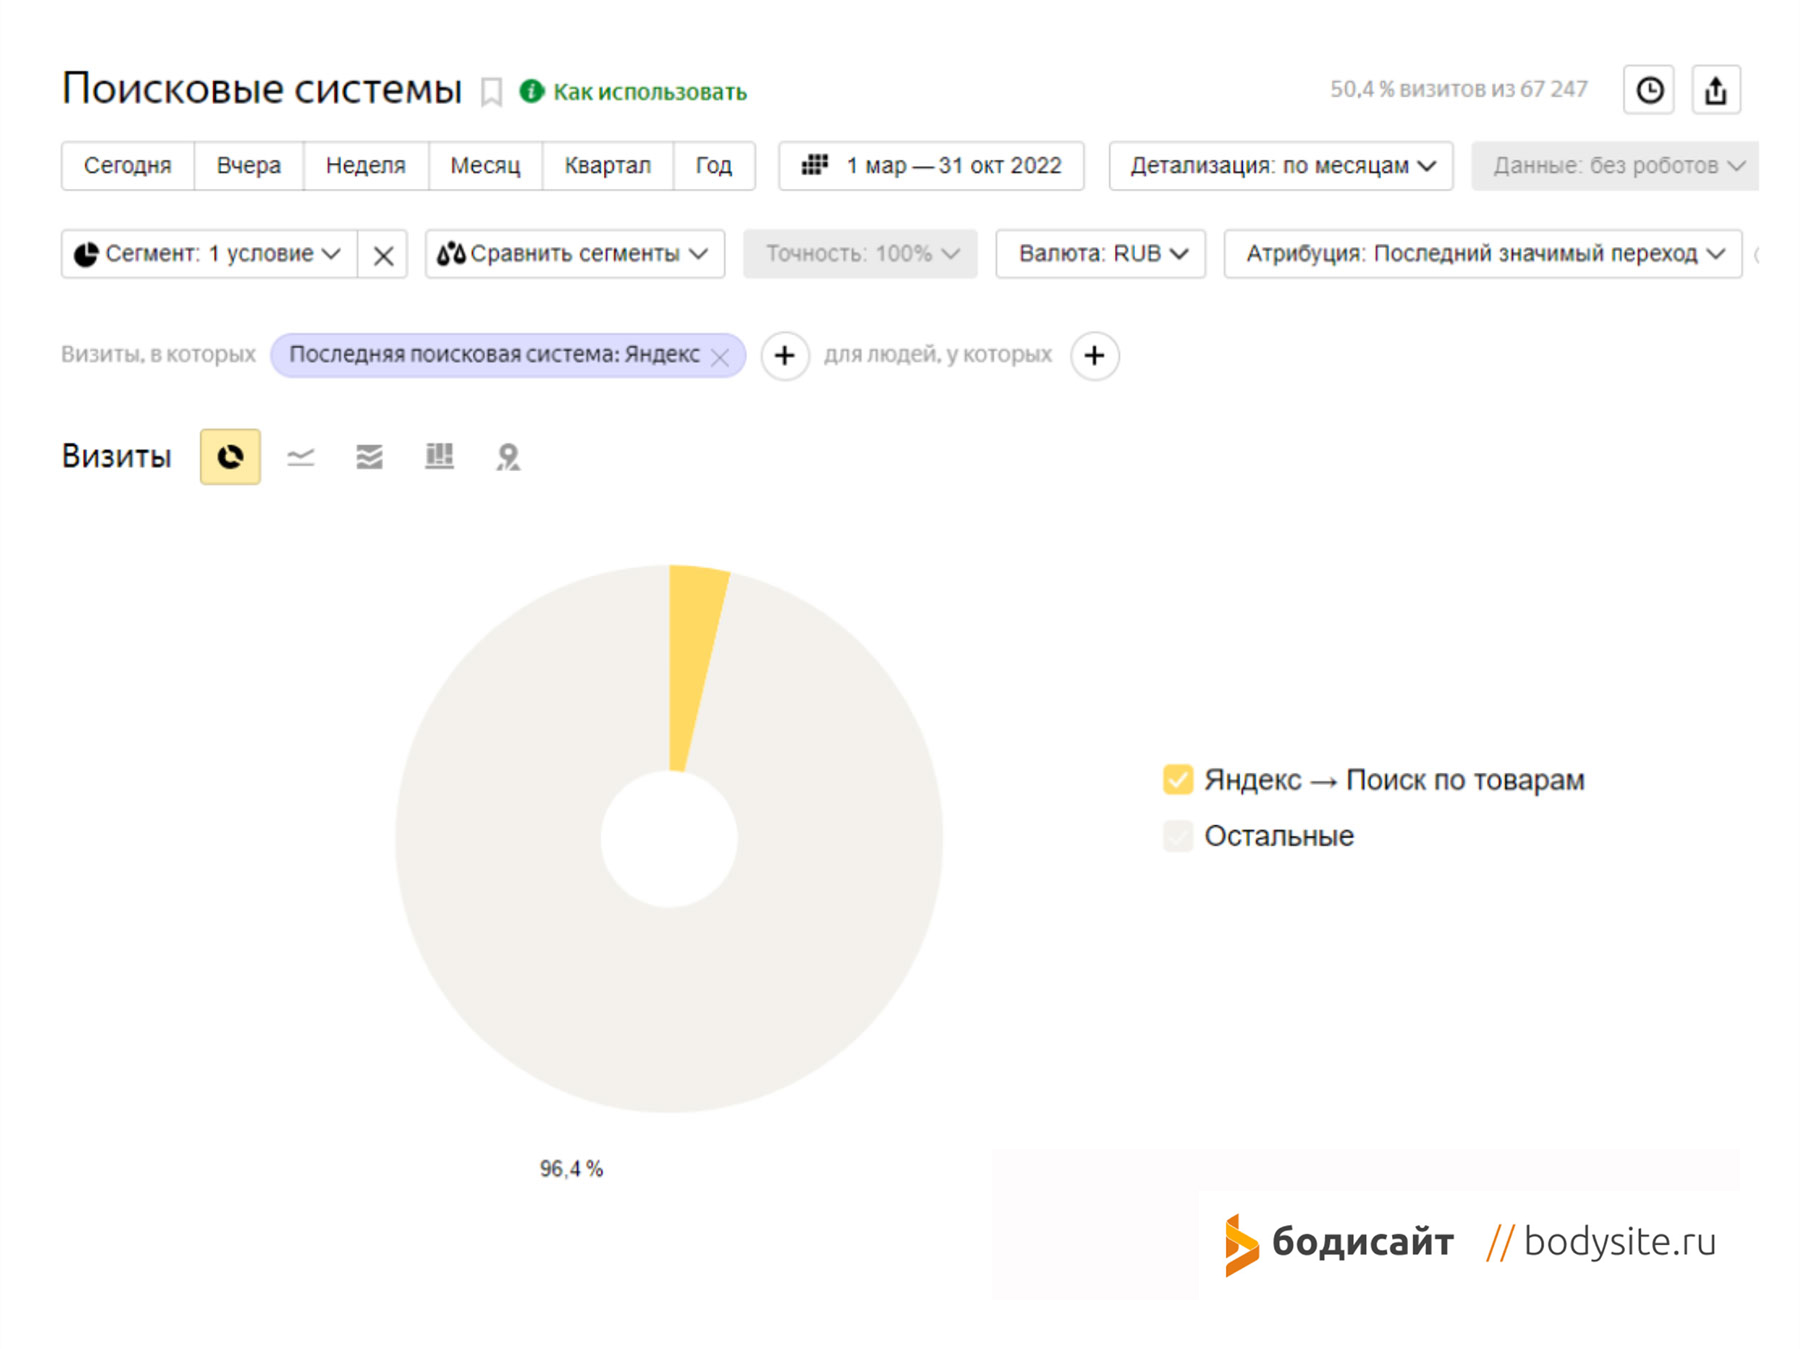This screenshot has height=1349, width=1800.
Task: Toggle Яндекс → Поиск по товарам checkbox
Action: (1178, 779)
